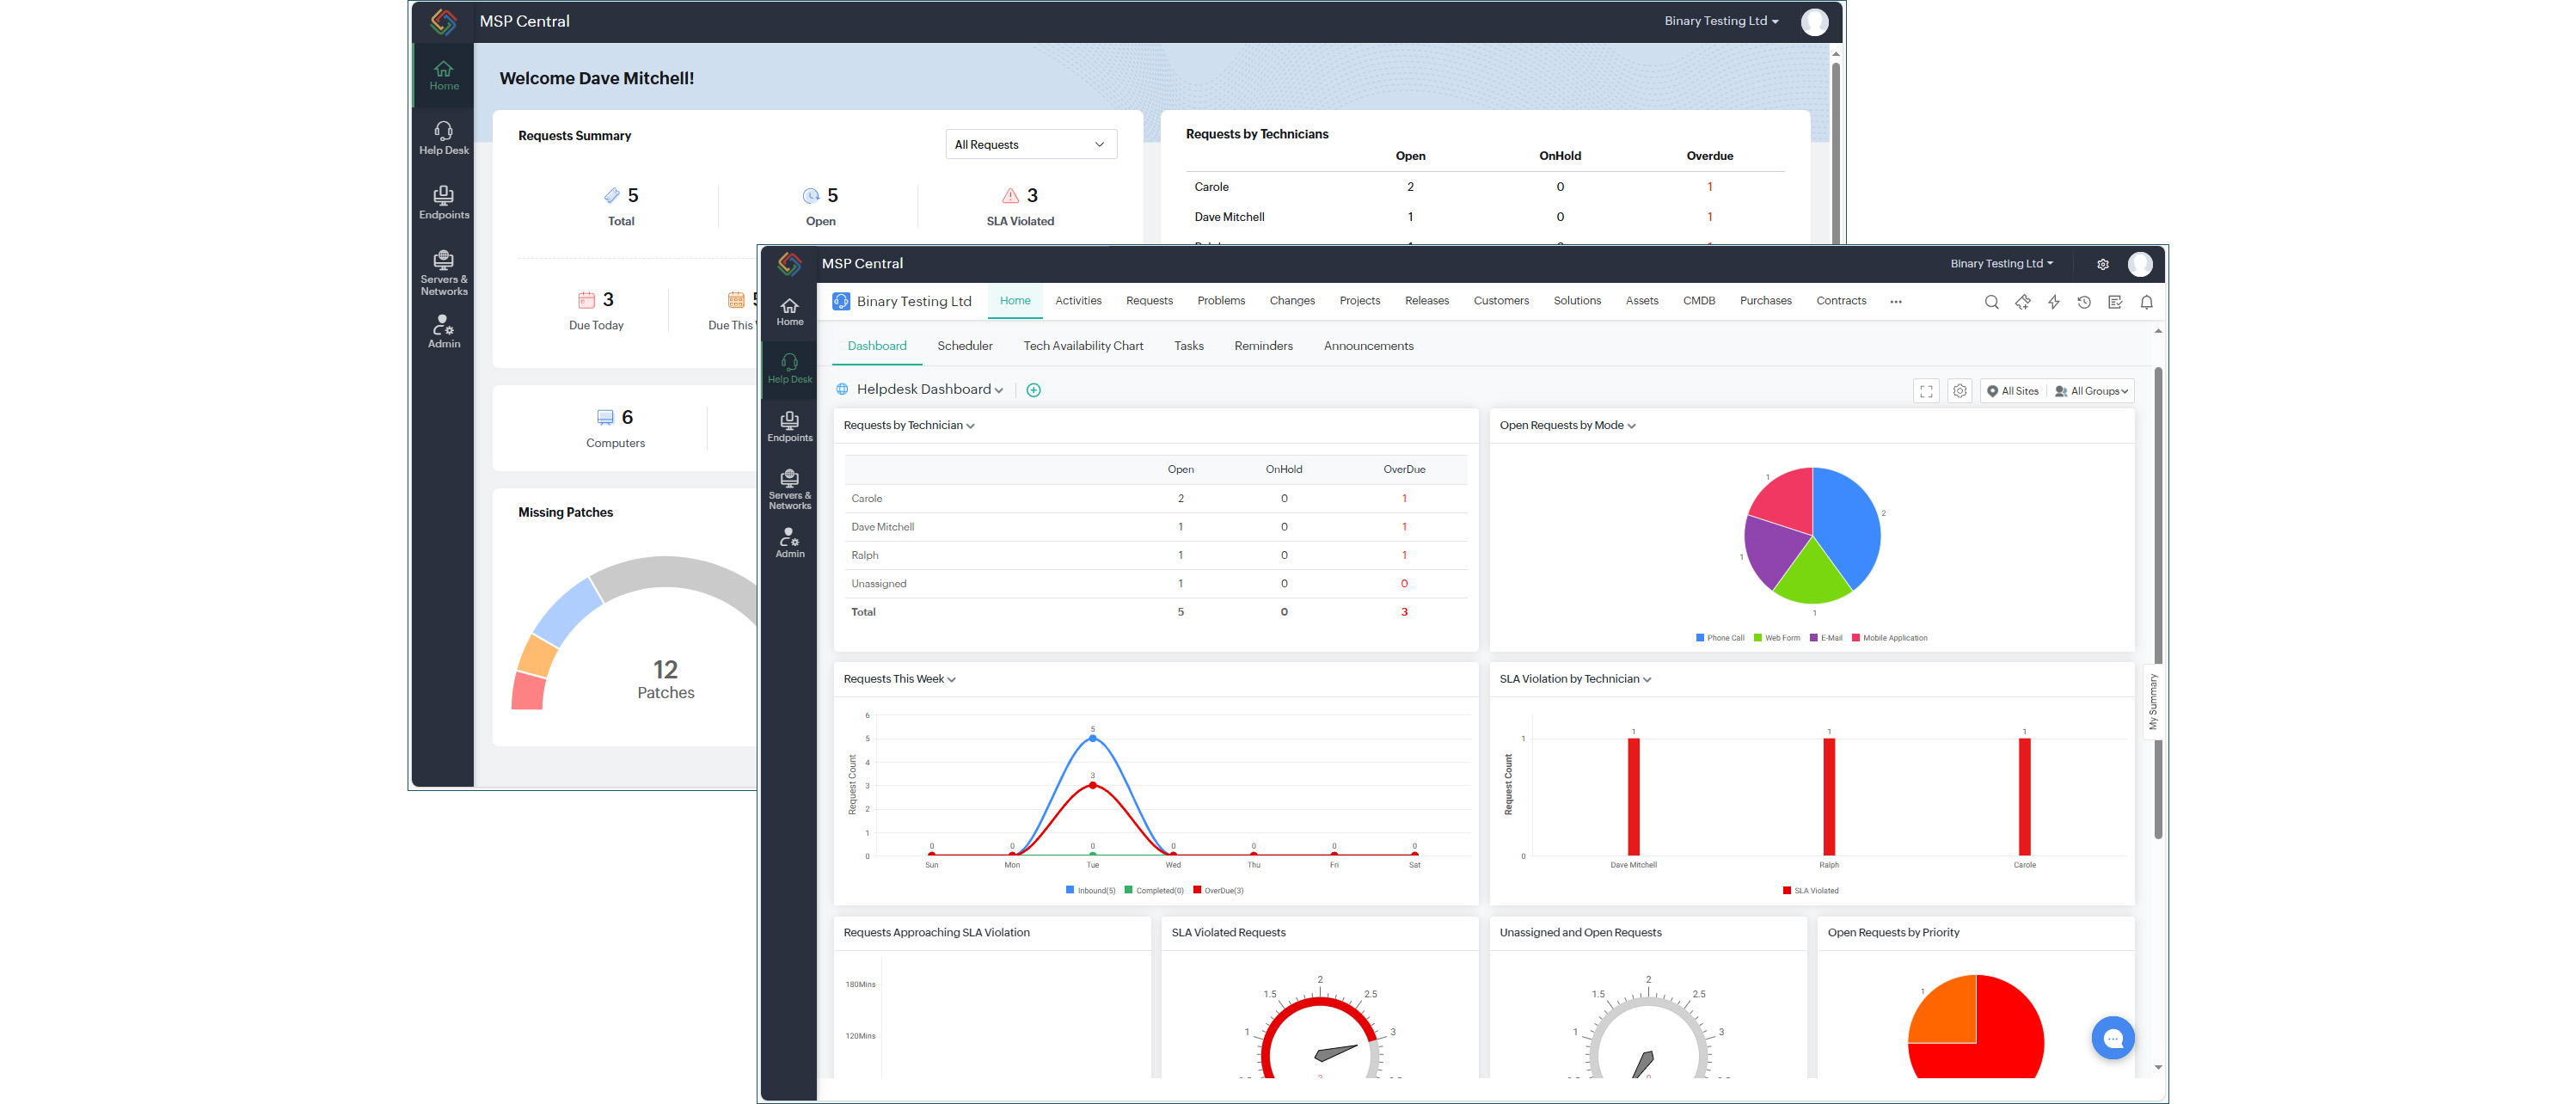The image size is (2576, 1104).
Task: Click the search magnifier icon in toolbar
Action: (1991, 302)
